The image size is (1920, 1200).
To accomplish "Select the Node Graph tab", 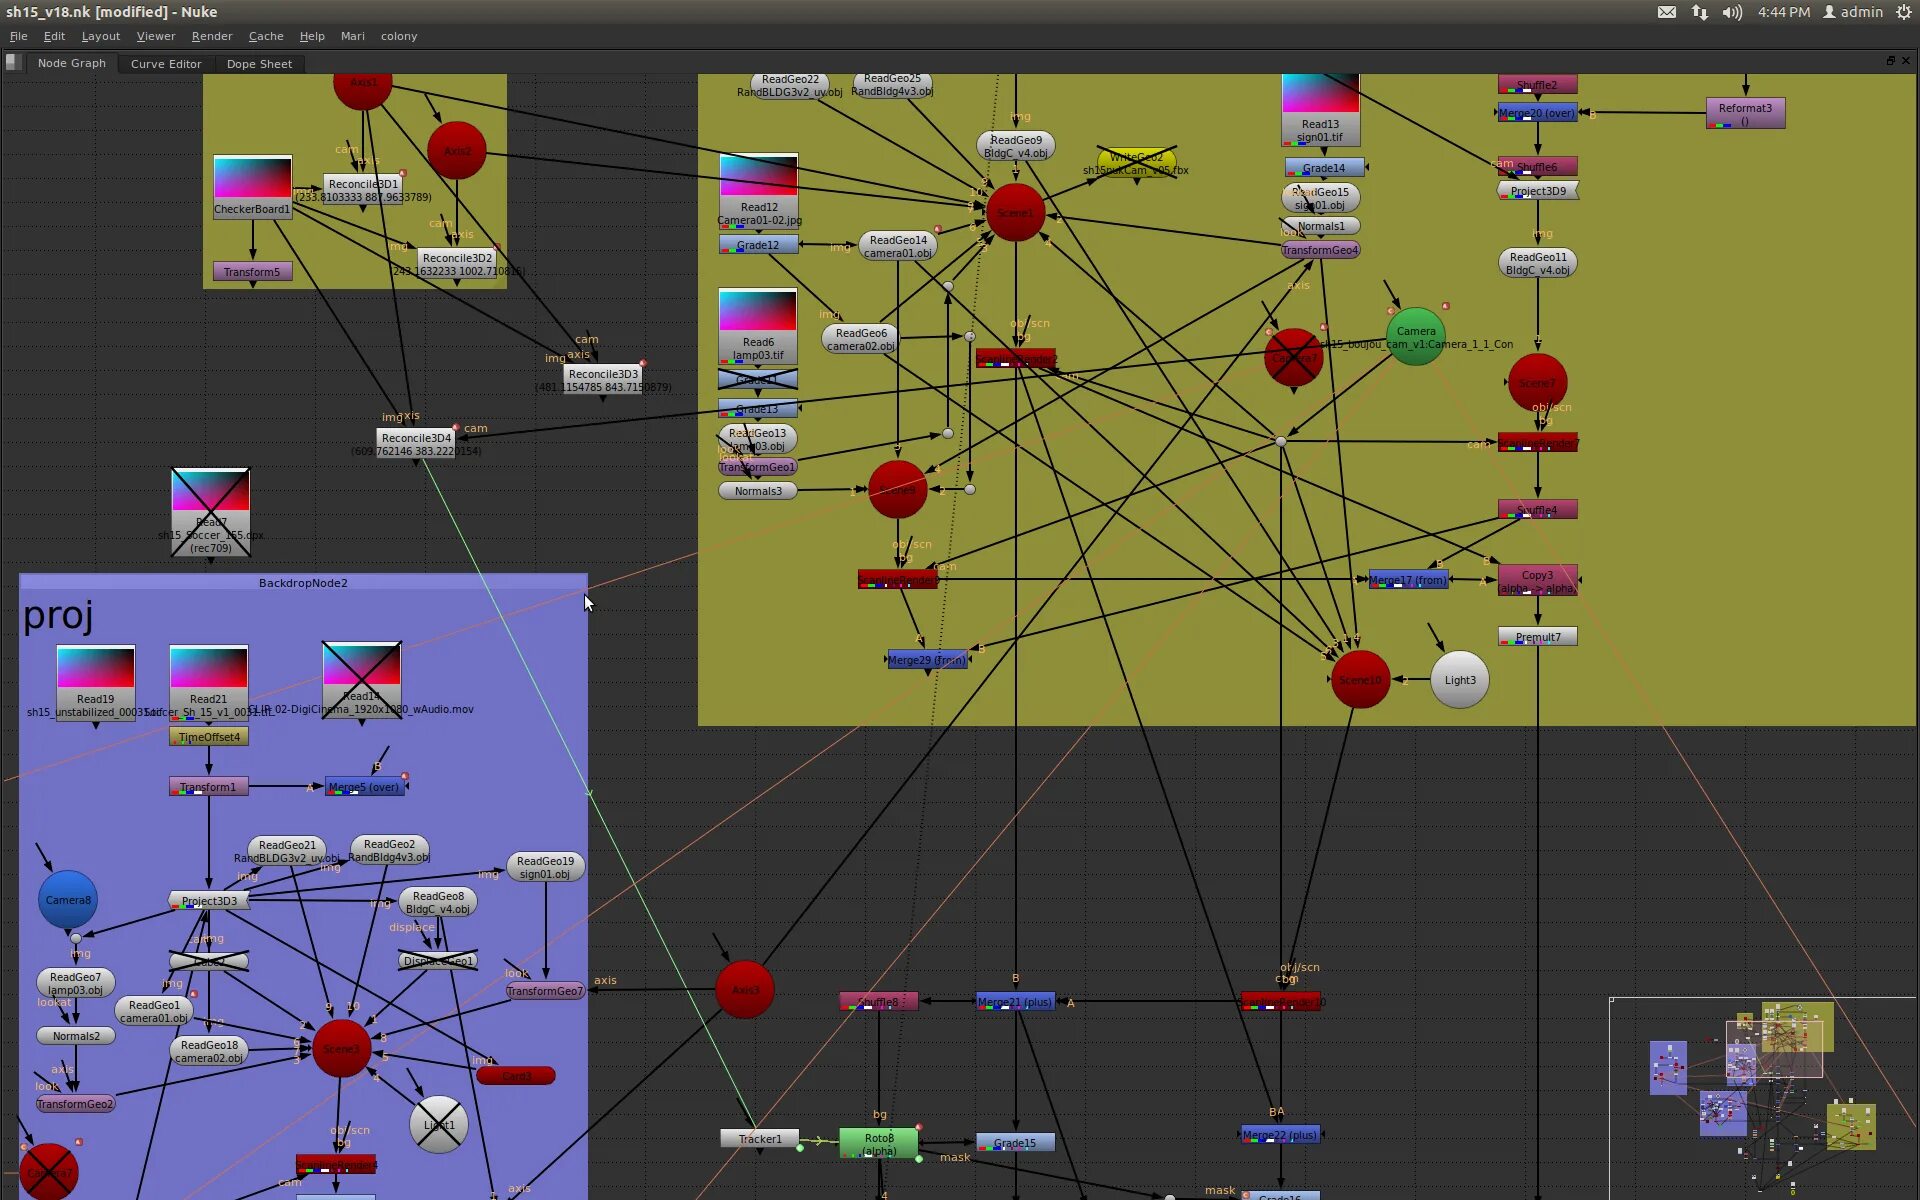I will click(71, 63).
